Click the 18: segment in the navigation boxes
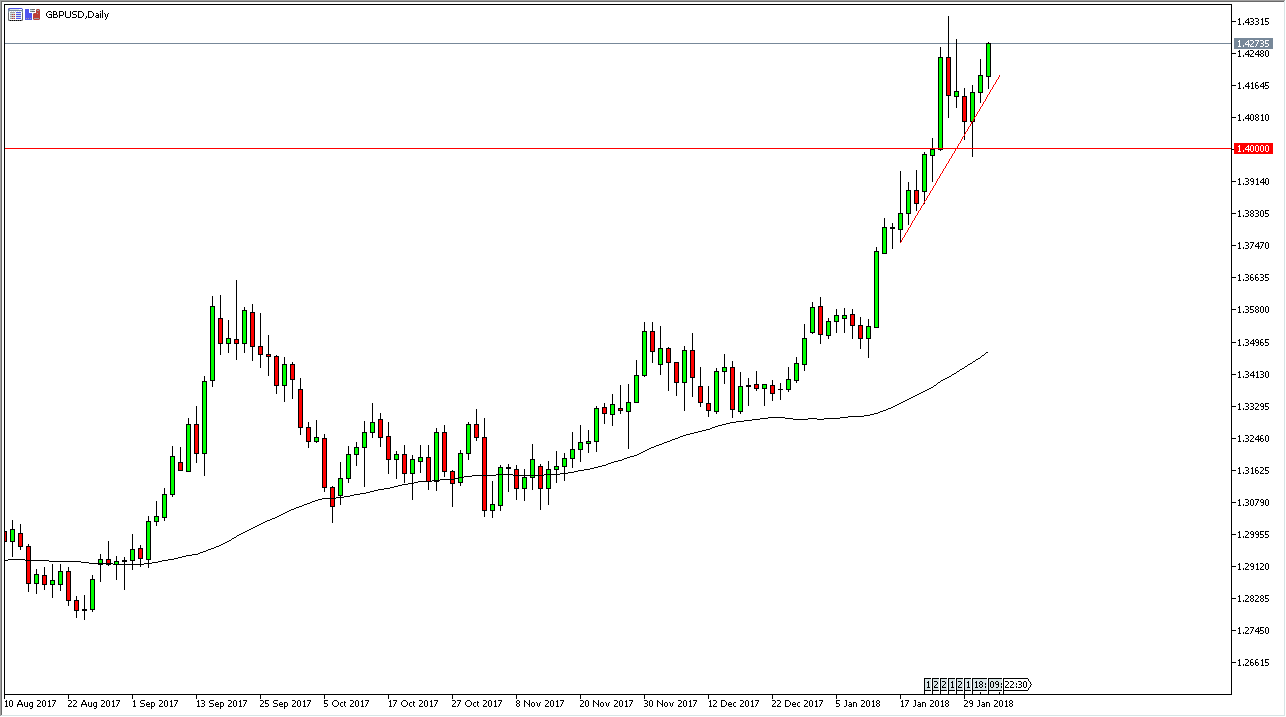The height and width of the screenshot is (717, 1286). click(979, 684)
